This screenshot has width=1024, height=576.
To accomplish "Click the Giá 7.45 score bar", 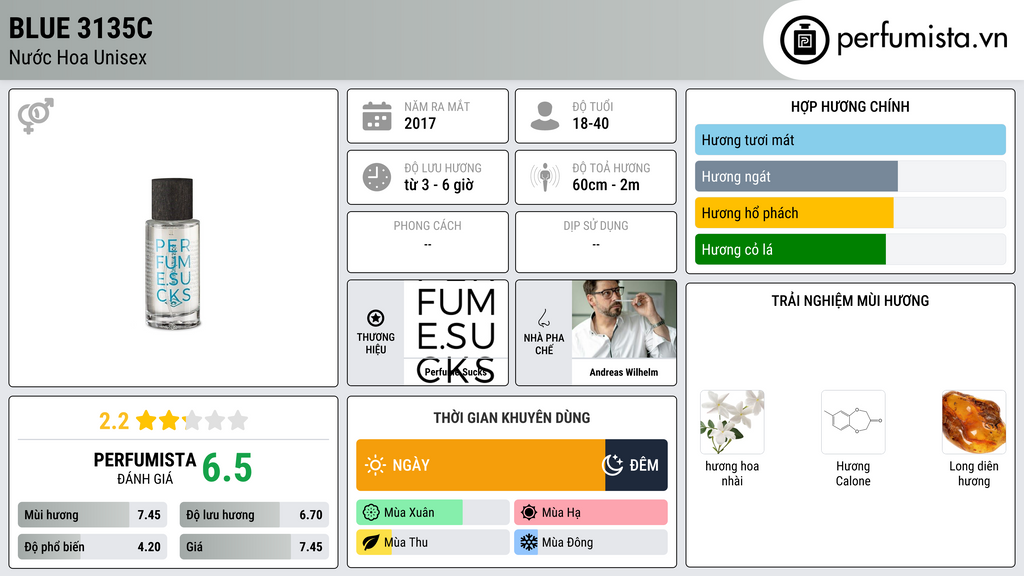I will tap(255, 547).
